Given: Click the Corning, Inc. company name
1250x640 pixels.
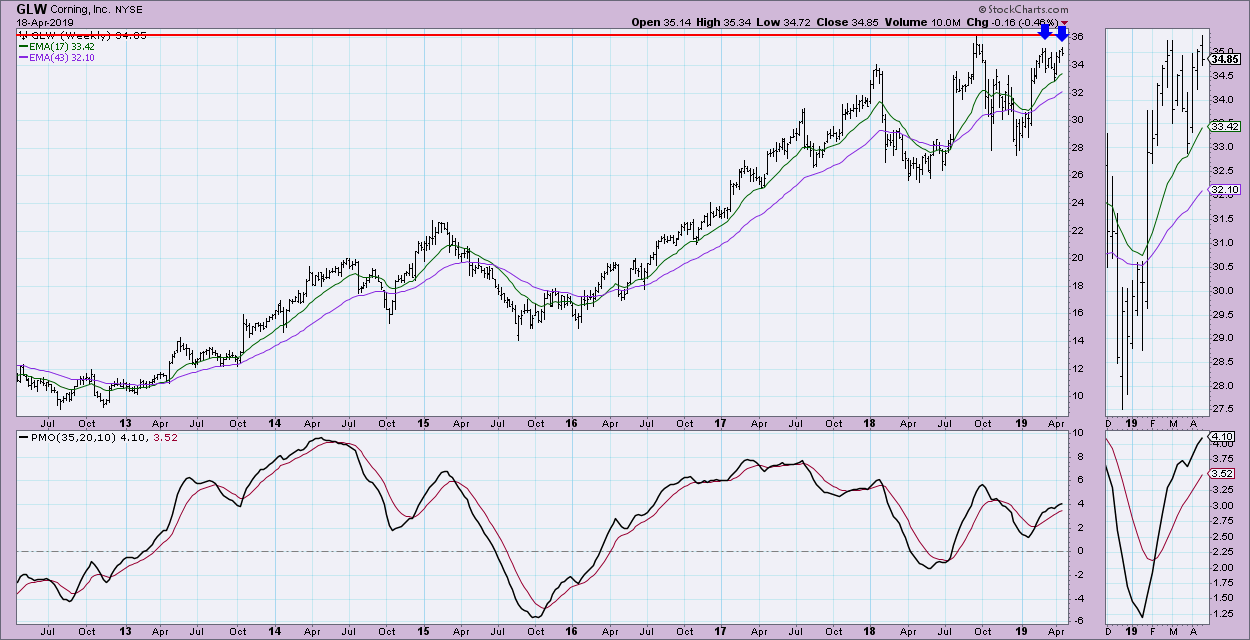Looking at the screenshot, I should 82,9.
